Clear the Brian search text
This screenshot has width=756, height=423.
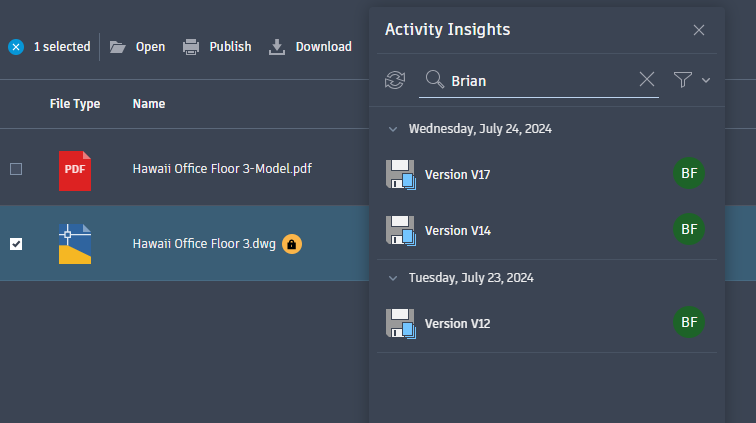pyautogui.click(x=647, y=80)
